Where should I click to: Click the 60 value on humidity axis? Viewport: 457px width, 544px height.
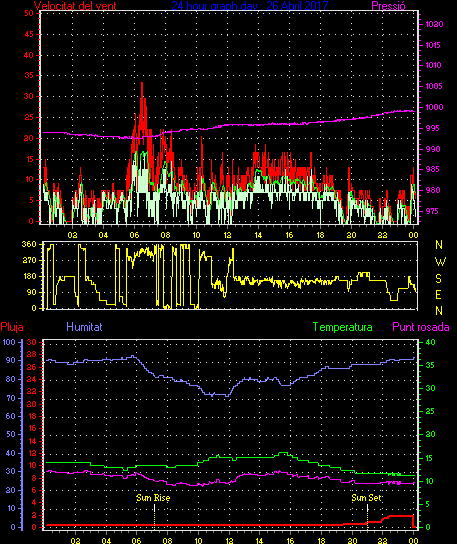pos(11,416)
